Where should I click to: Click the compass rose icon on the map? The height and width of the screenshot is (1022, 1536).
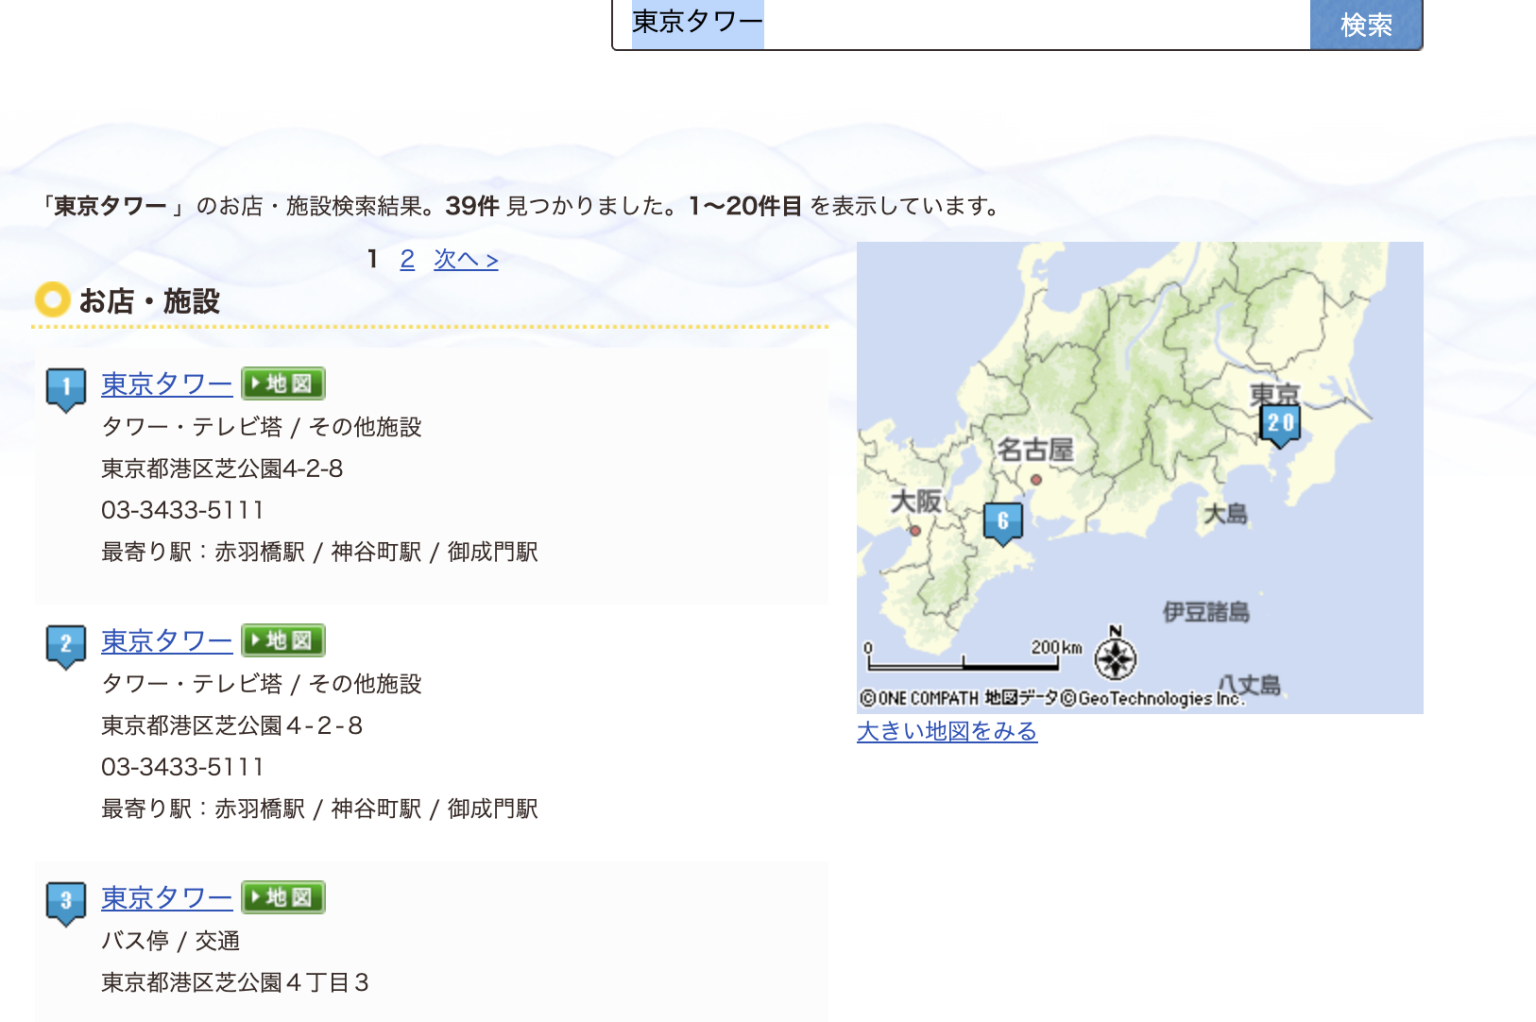pos(1117,658)
